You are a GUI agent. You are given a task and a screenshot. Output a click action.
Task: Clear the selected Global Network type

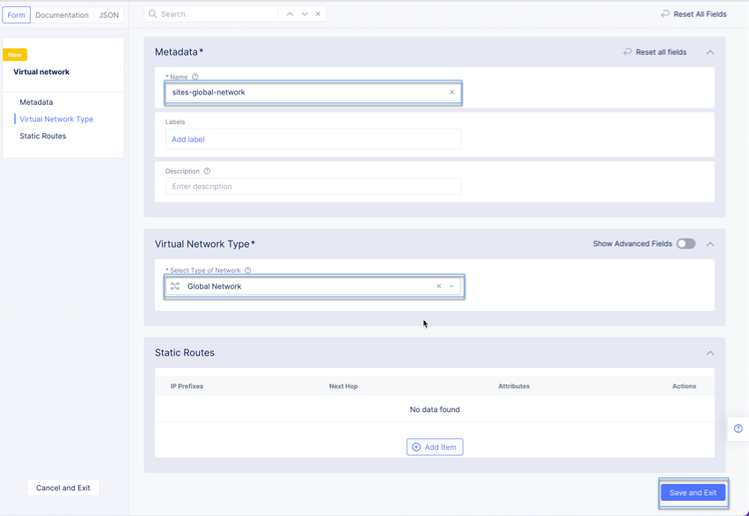(x=438, y=287)
